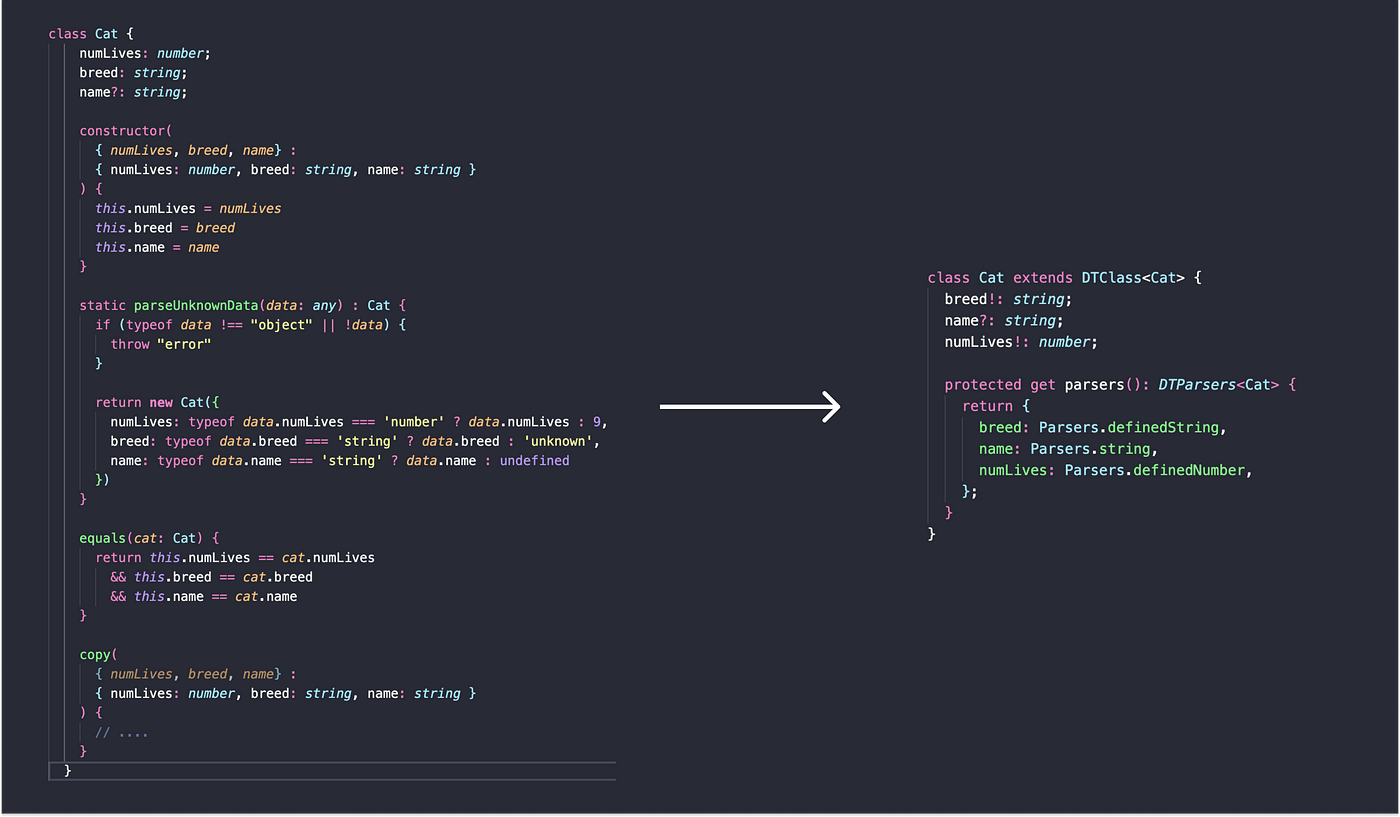
Task: Click the '&& this.breed == cat.breed' line
Action: (x=212, y=577)
